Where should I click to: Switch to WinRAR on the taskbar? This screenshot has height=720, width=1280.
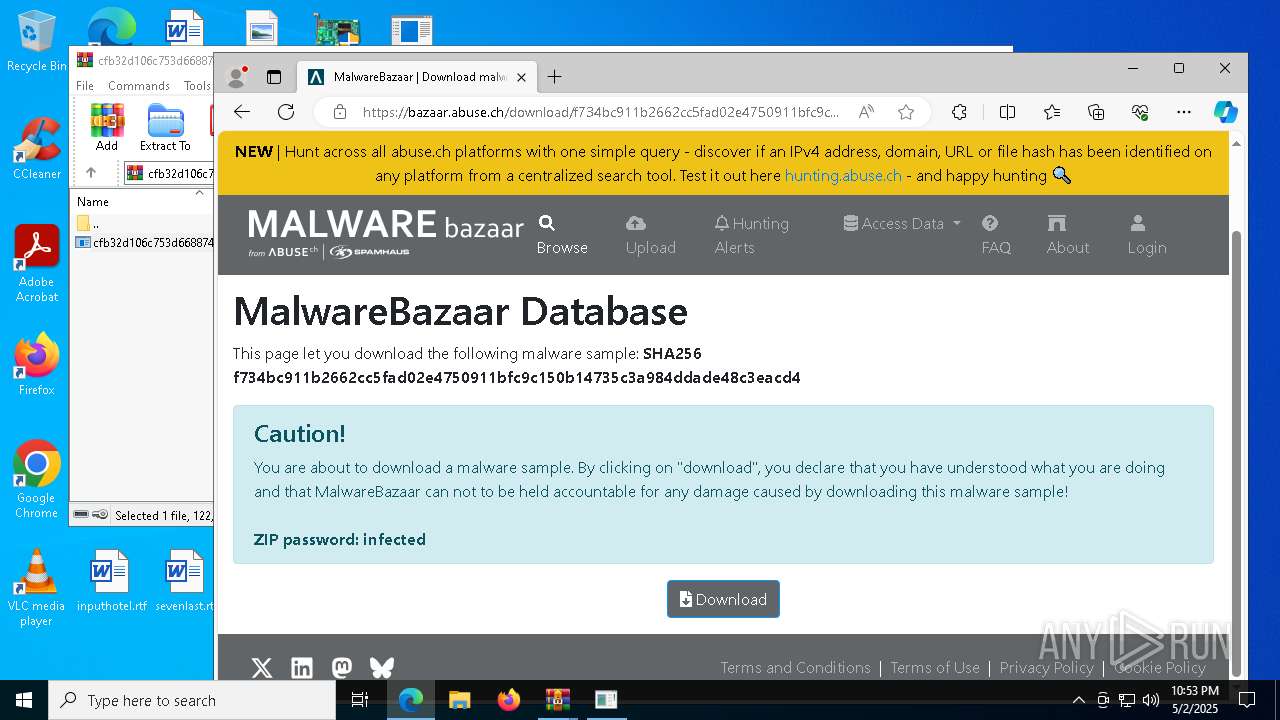click(x=557, y=700)
